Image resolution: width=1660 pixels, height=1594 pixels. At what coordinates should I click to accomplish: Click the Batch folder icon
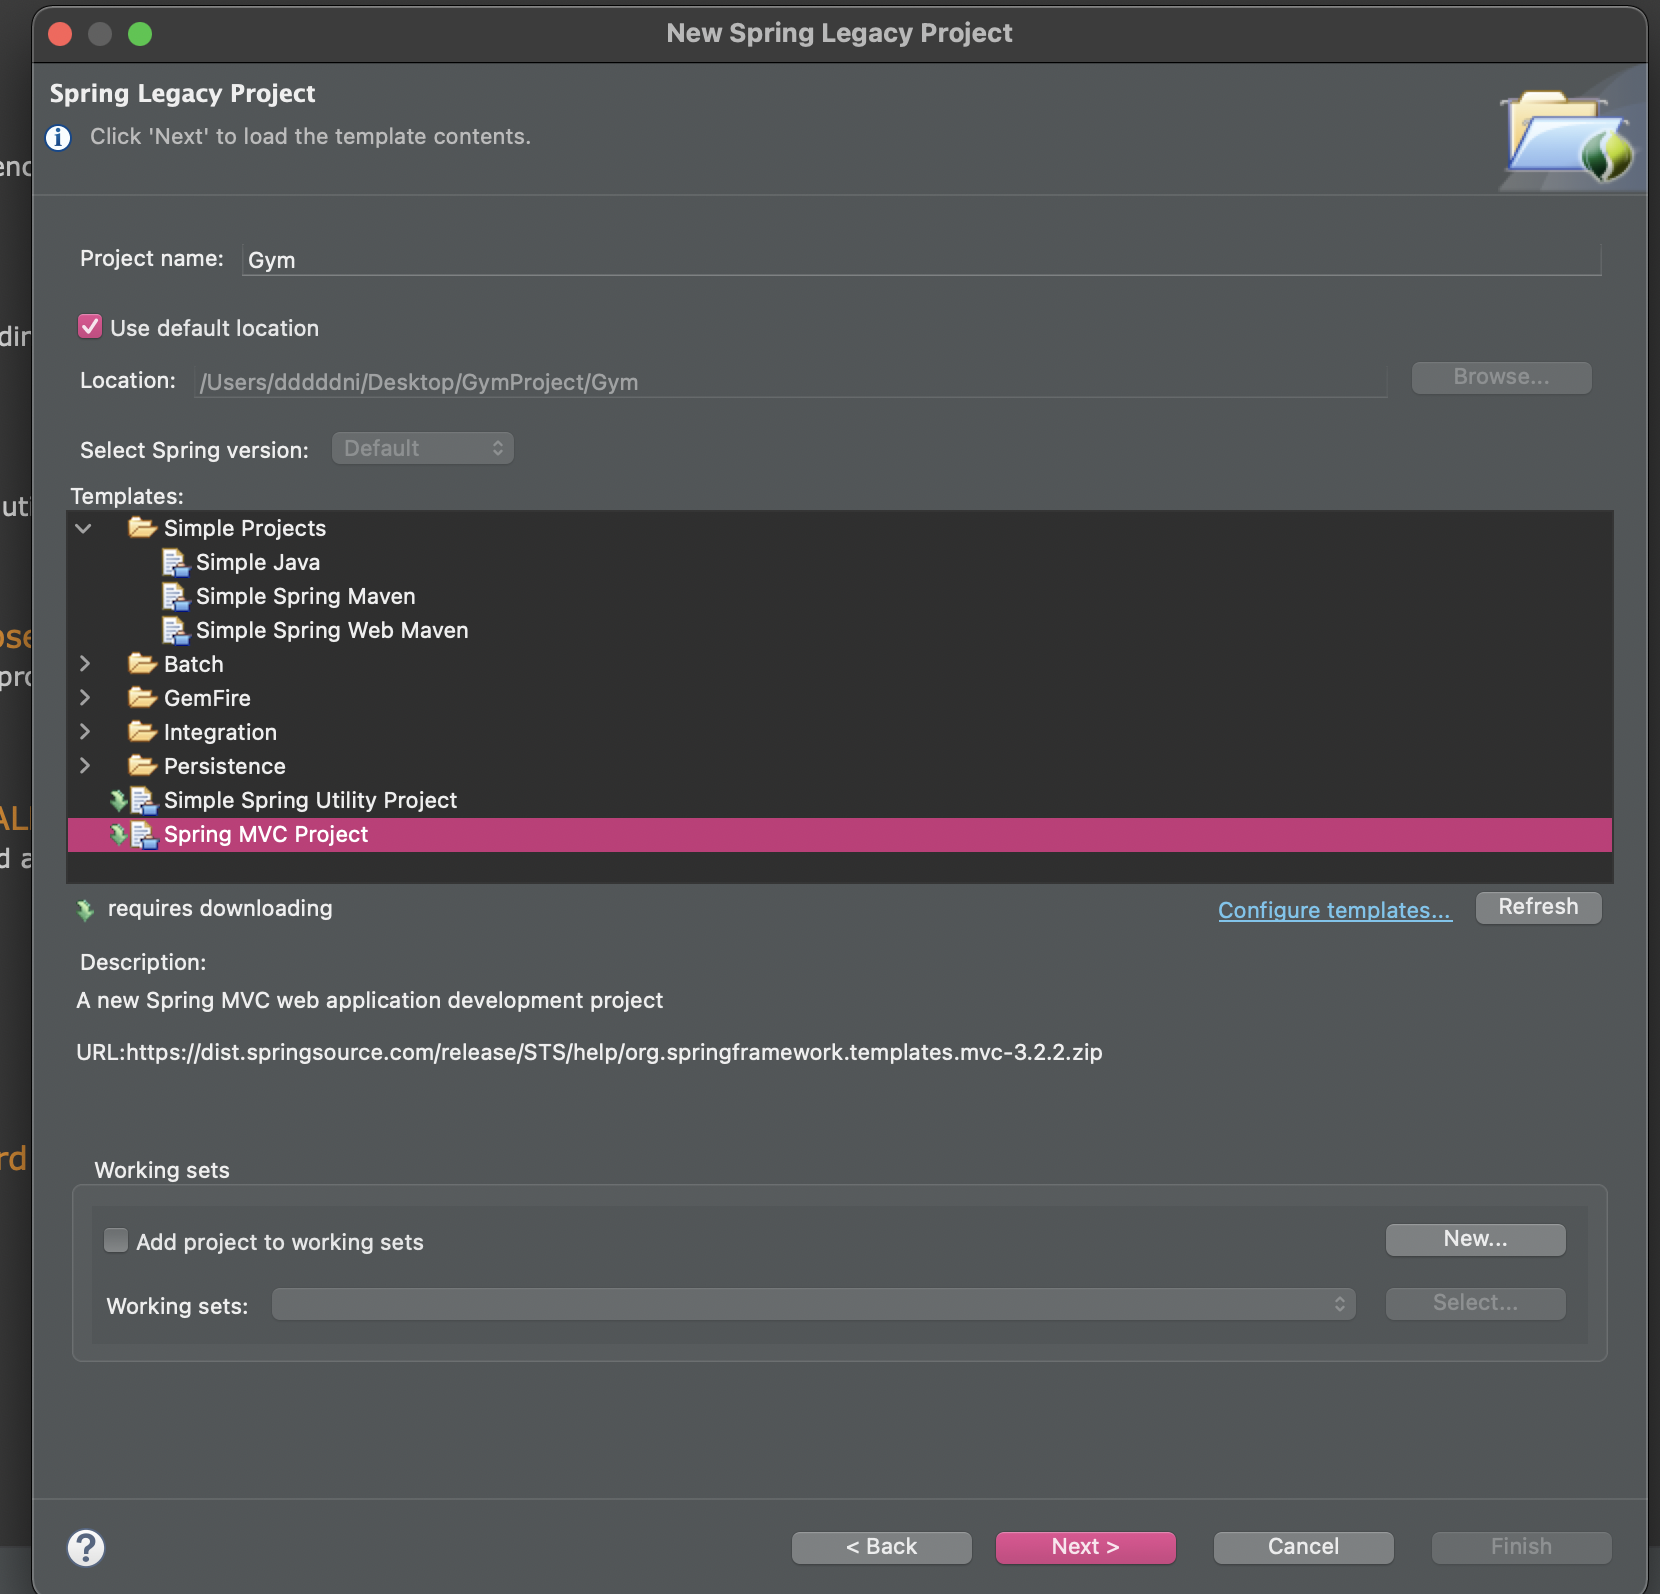[x=142, y=663]
